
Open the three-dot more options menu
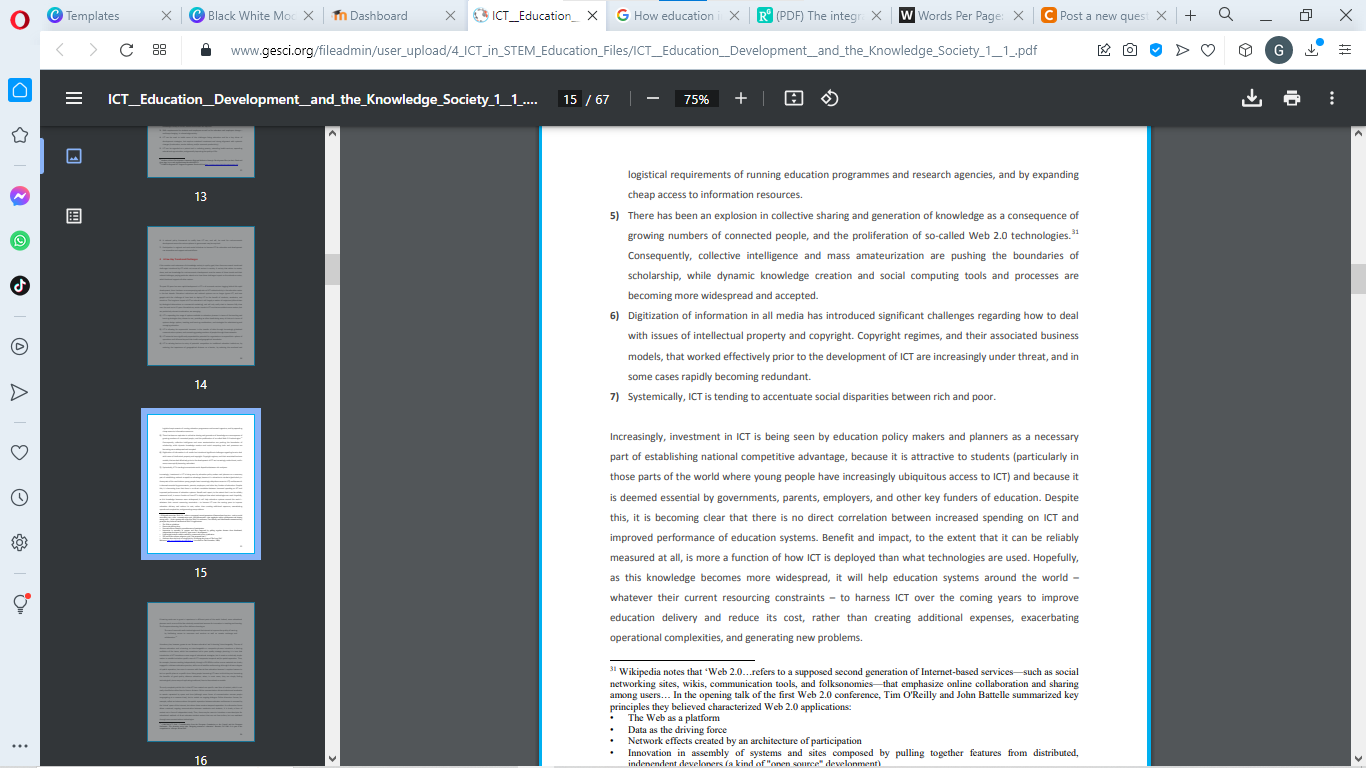pyautogui.click(x=1331, y=98)
